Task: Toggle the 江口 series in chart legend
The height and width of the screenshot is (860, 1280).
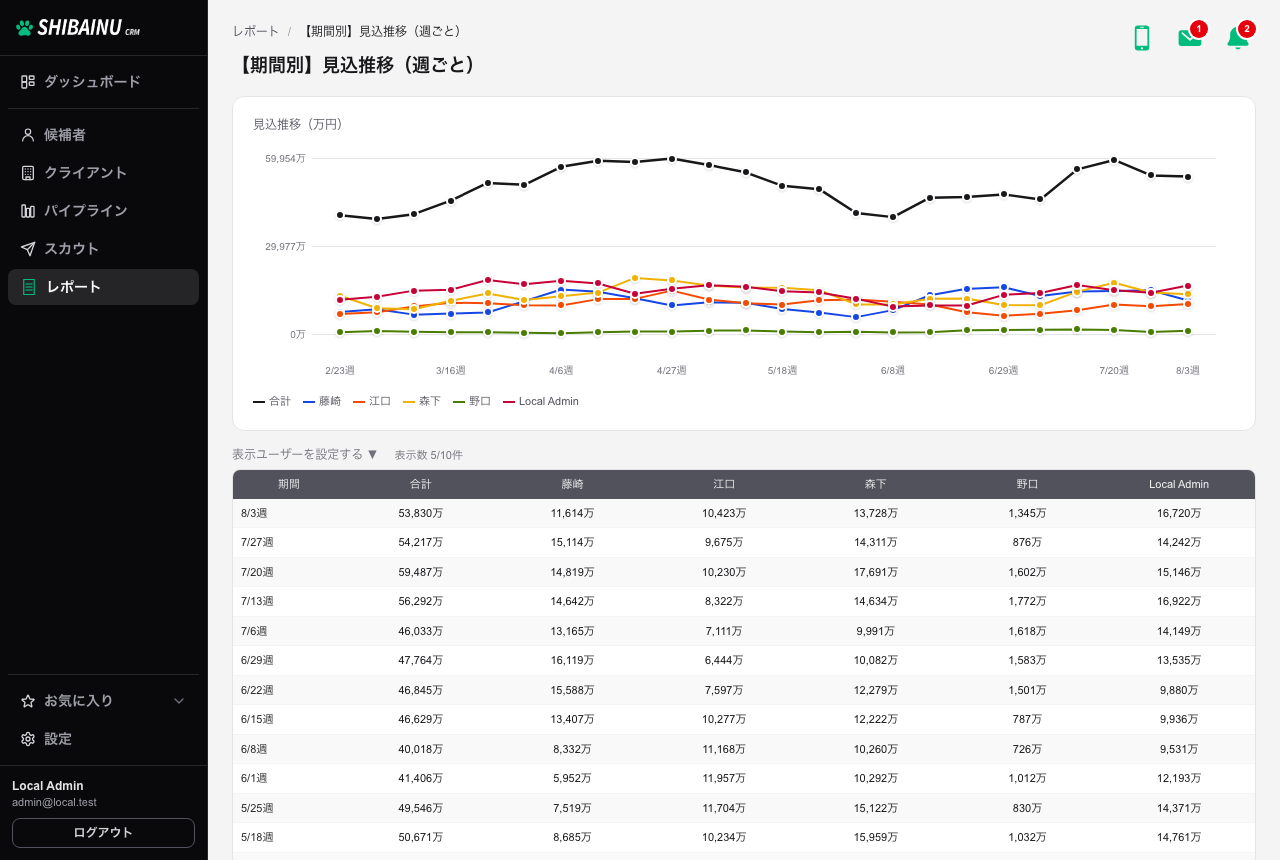Action: [372, 401]
